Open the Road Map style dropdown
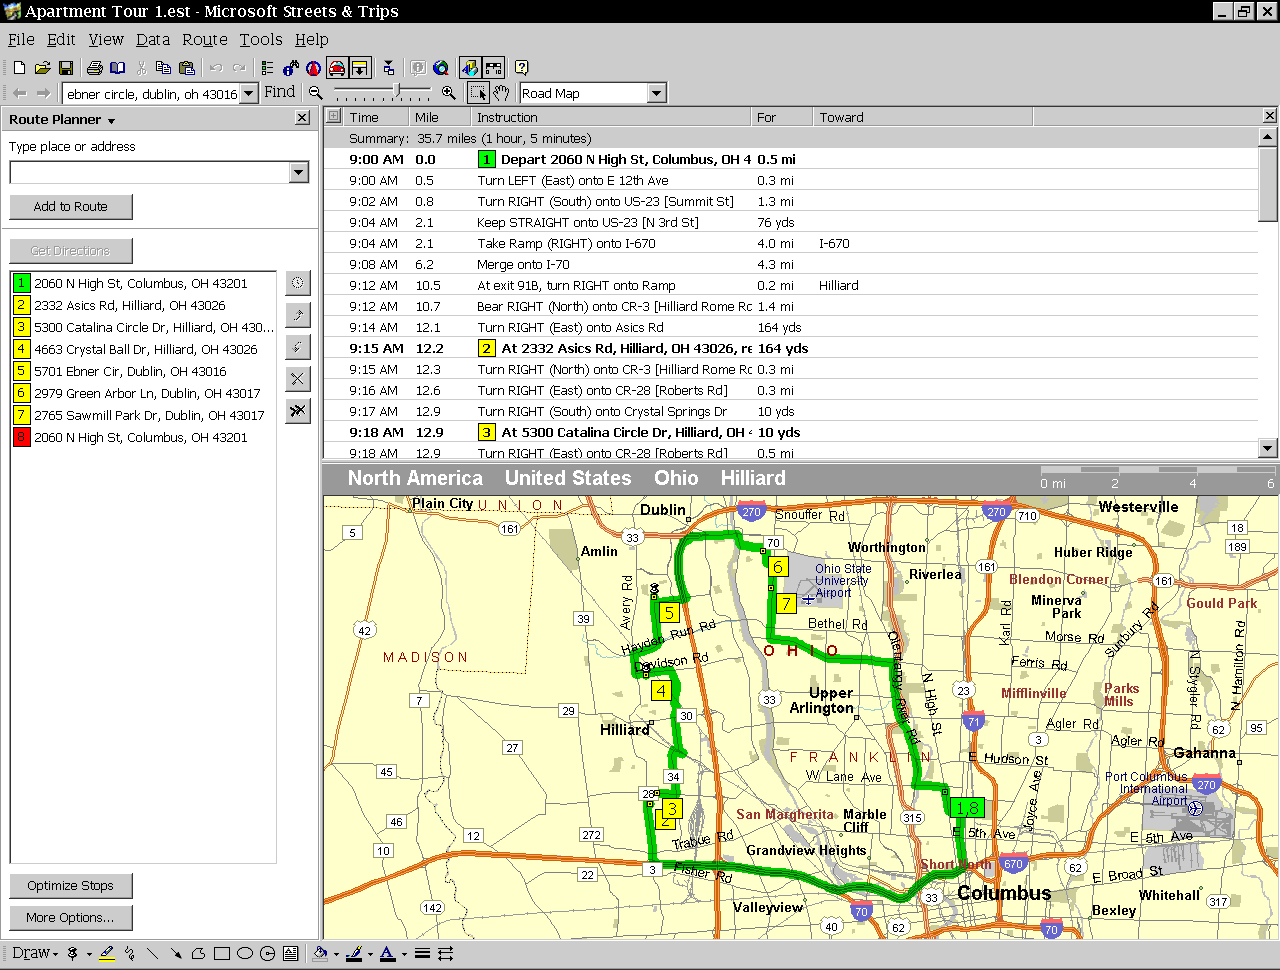 click(656, 93)
